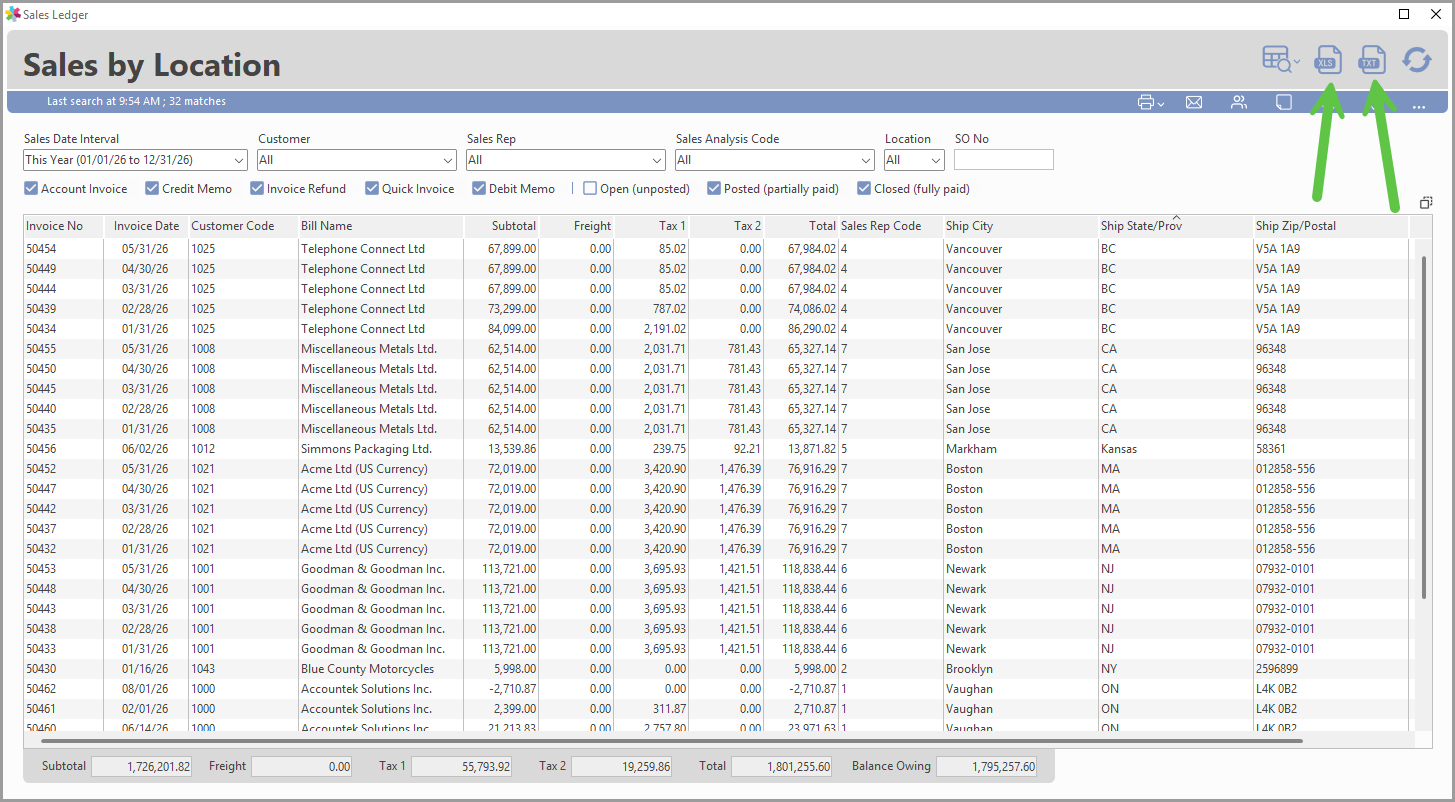The height and width of the screenshot is (802, 1455).
Task: Sort by Total column header
Action: [802, 226]
